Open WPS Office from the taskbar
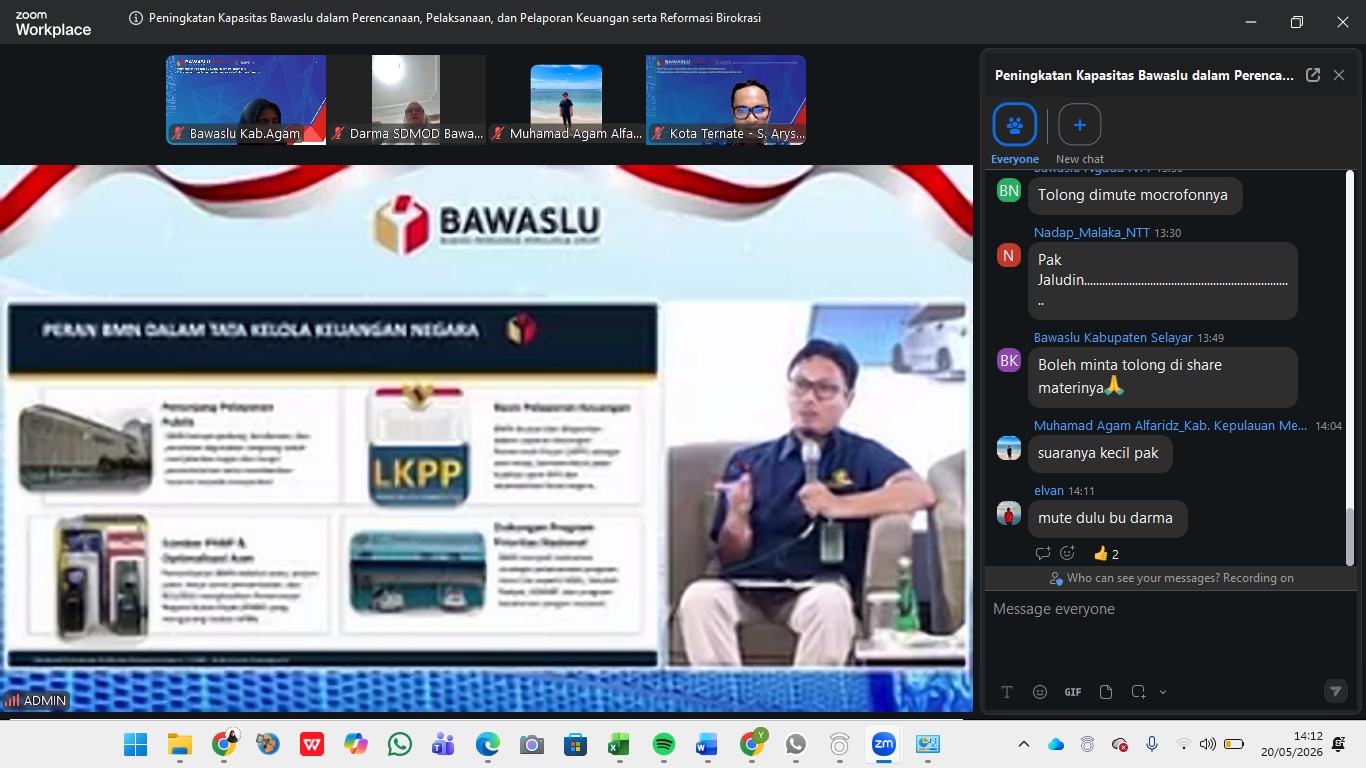Screen dimensions: 1366x768 (312, 745)
